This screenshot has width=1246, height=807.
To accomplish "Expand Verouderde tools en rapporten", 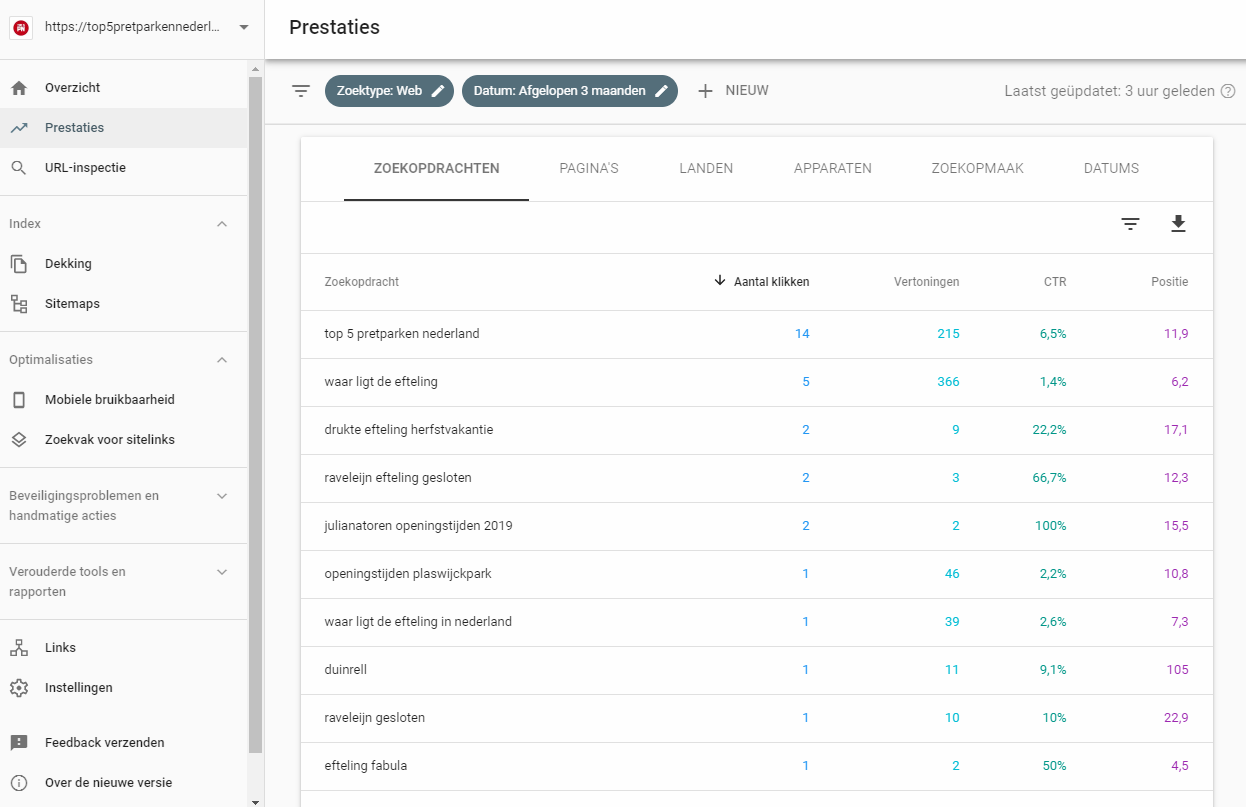I will click(222, 572).
